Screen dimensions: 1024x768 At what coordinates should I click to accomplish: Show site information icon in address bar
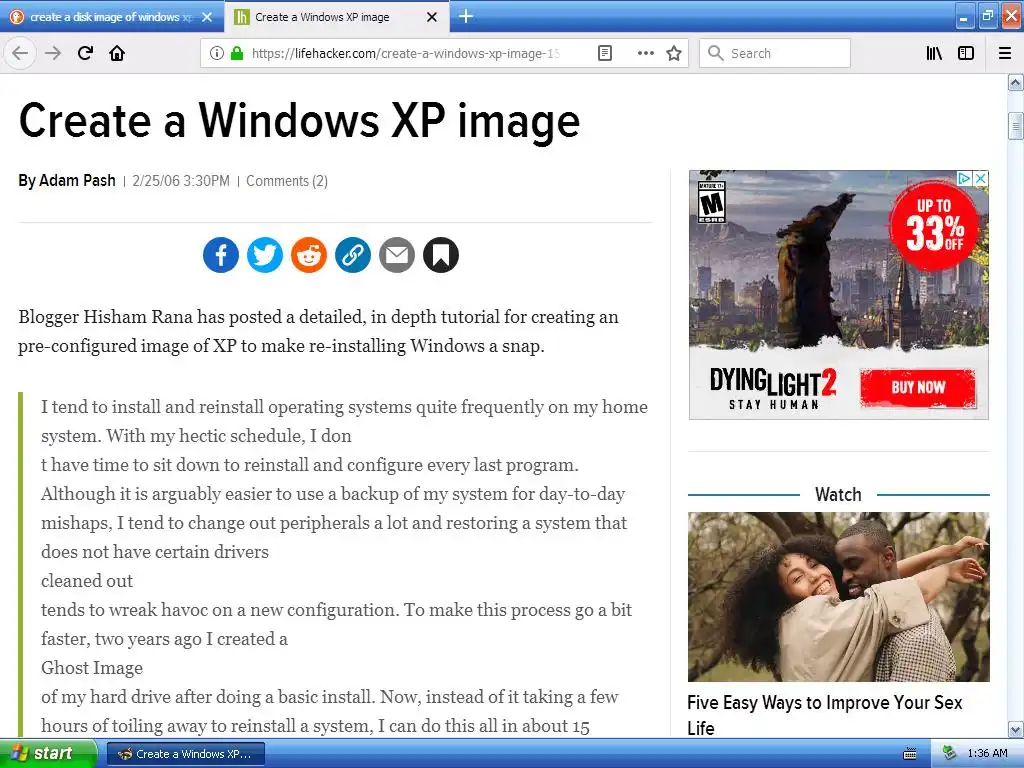[216, 53]
